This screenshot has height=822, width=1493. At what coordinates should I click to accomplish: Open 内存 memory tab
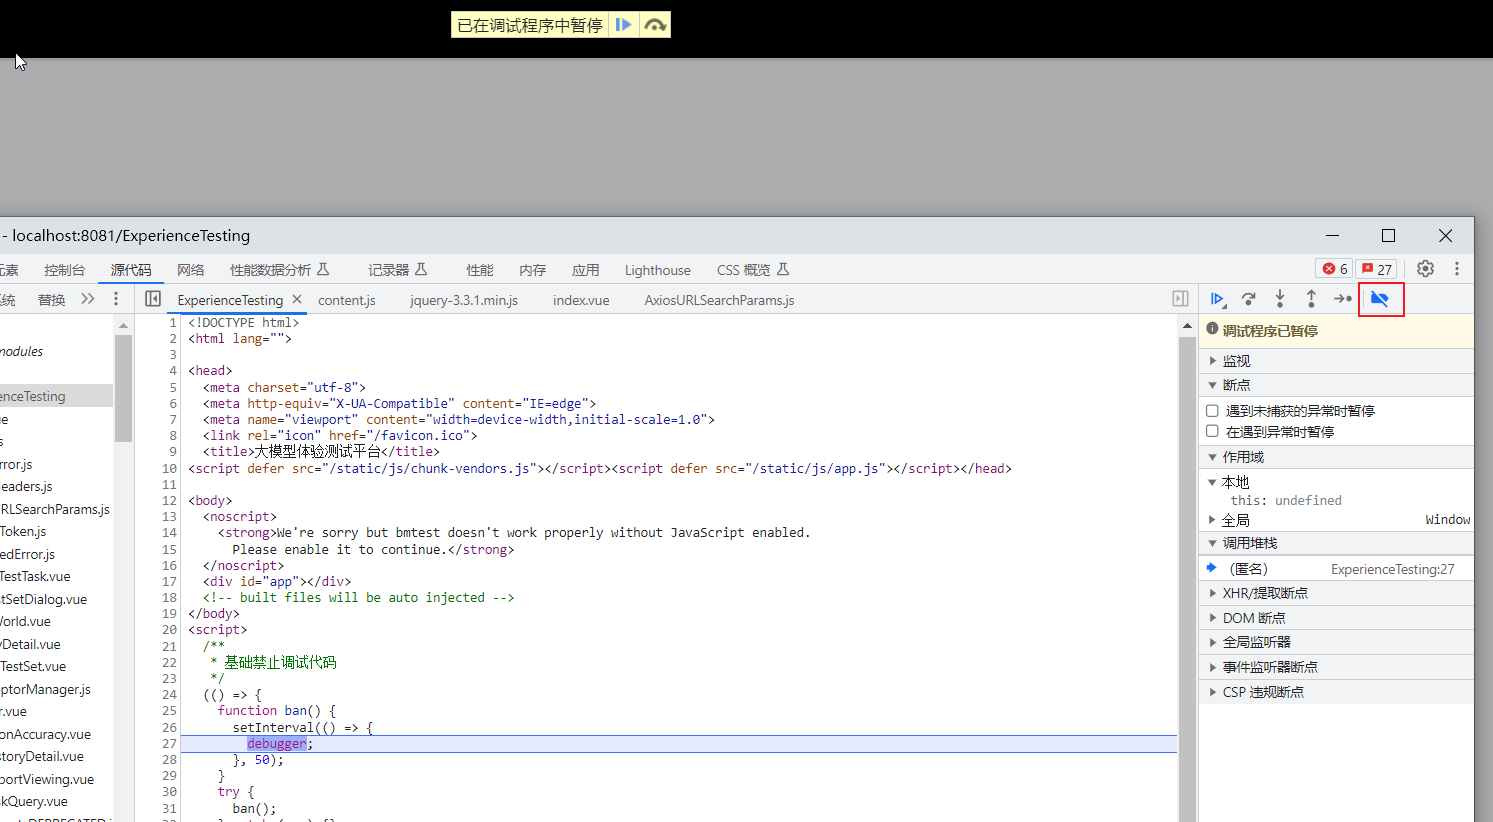click(x=532, y=270)
